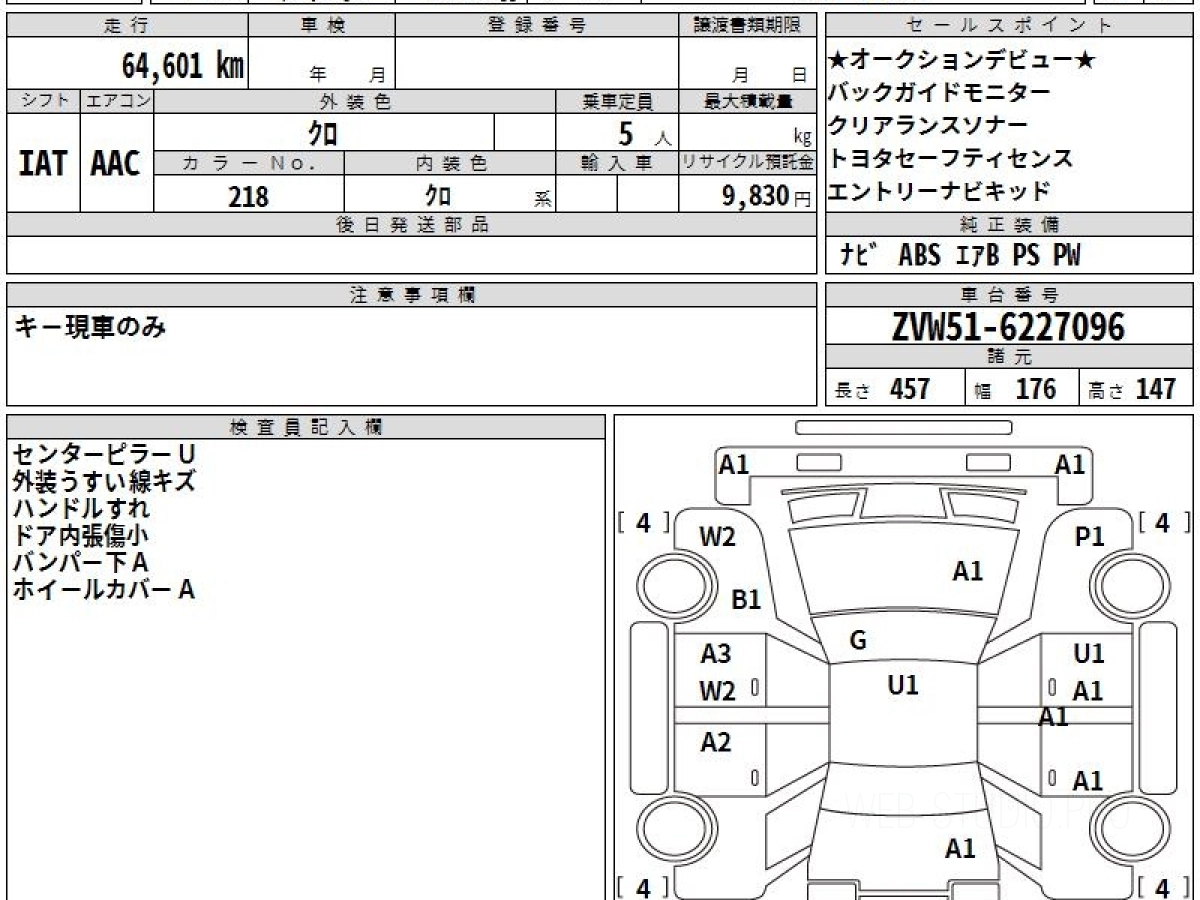Click ABS in the equipment row
Viewport: 1200px width, 900px height.
[x=919, y=256]
